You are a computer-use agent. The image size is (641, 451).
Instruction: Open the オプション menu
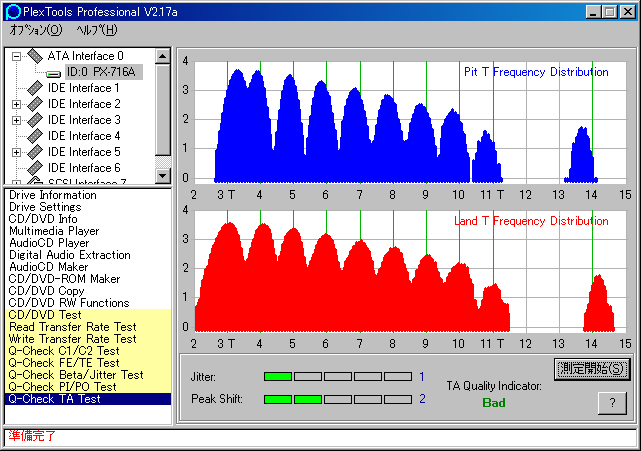(35, 30)
